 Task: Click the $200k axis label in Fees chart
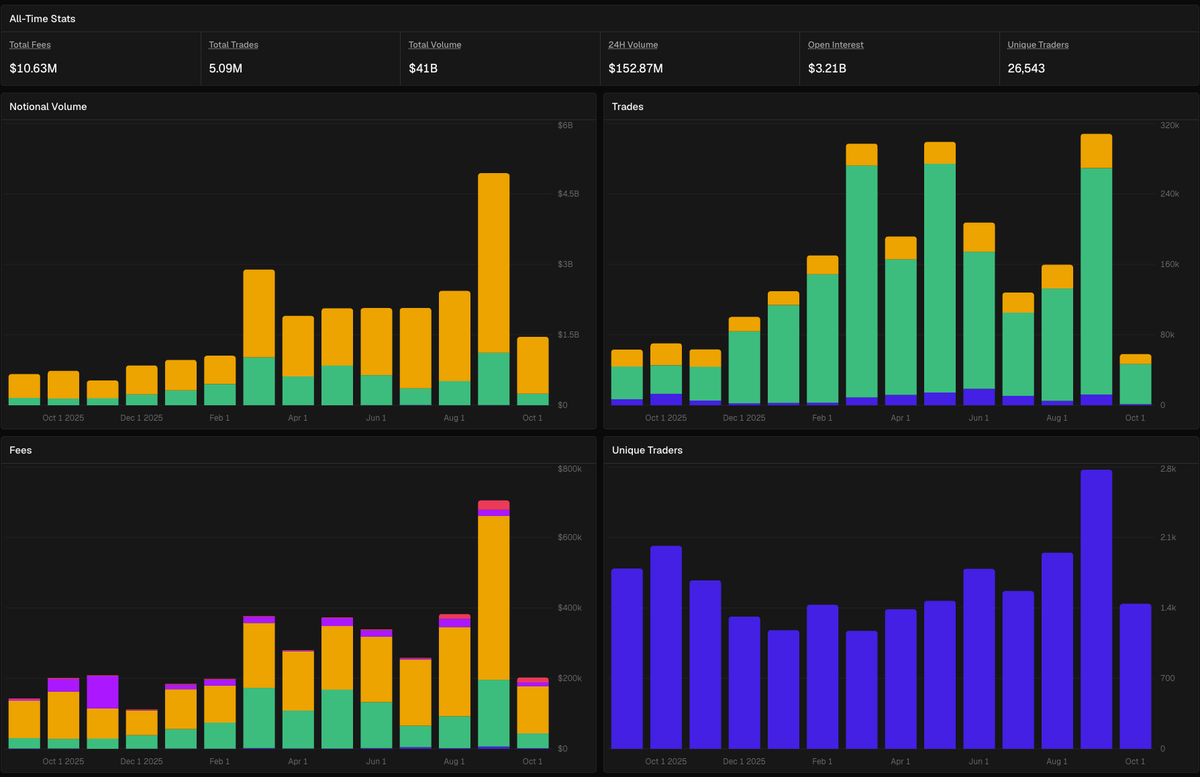(569, 678)
